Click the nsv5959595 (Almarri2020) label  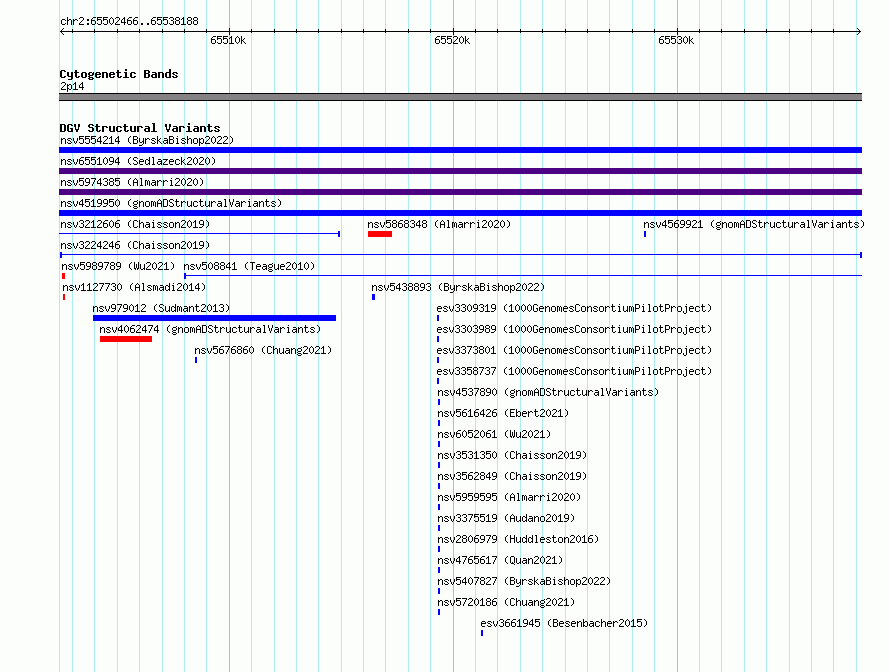(509, 497)
